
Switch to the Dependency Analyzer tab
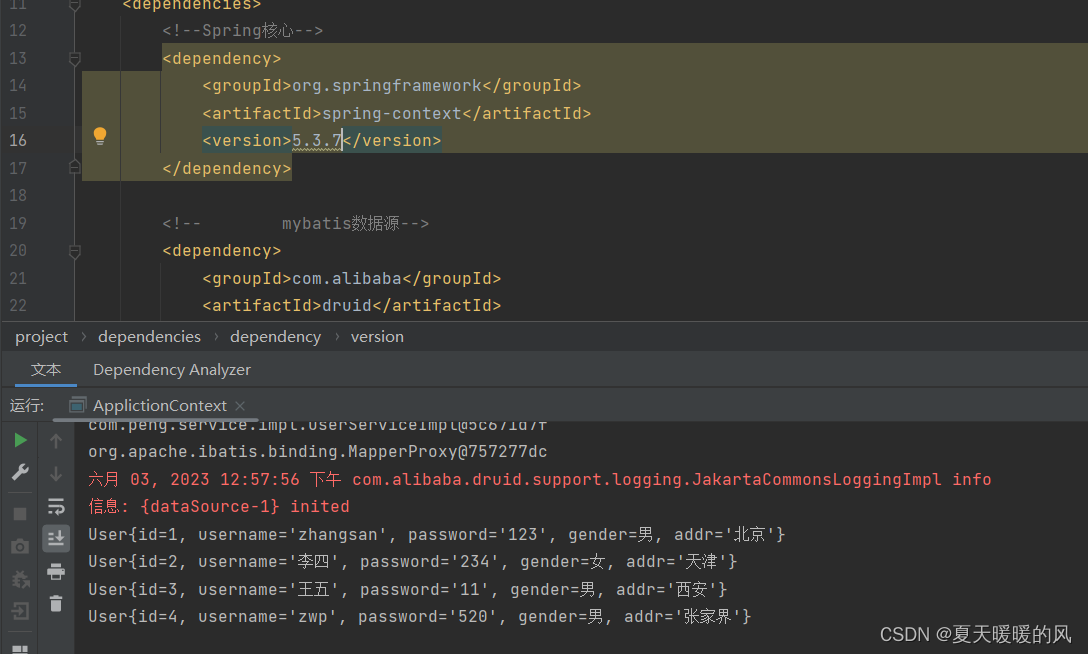(172, 370)
